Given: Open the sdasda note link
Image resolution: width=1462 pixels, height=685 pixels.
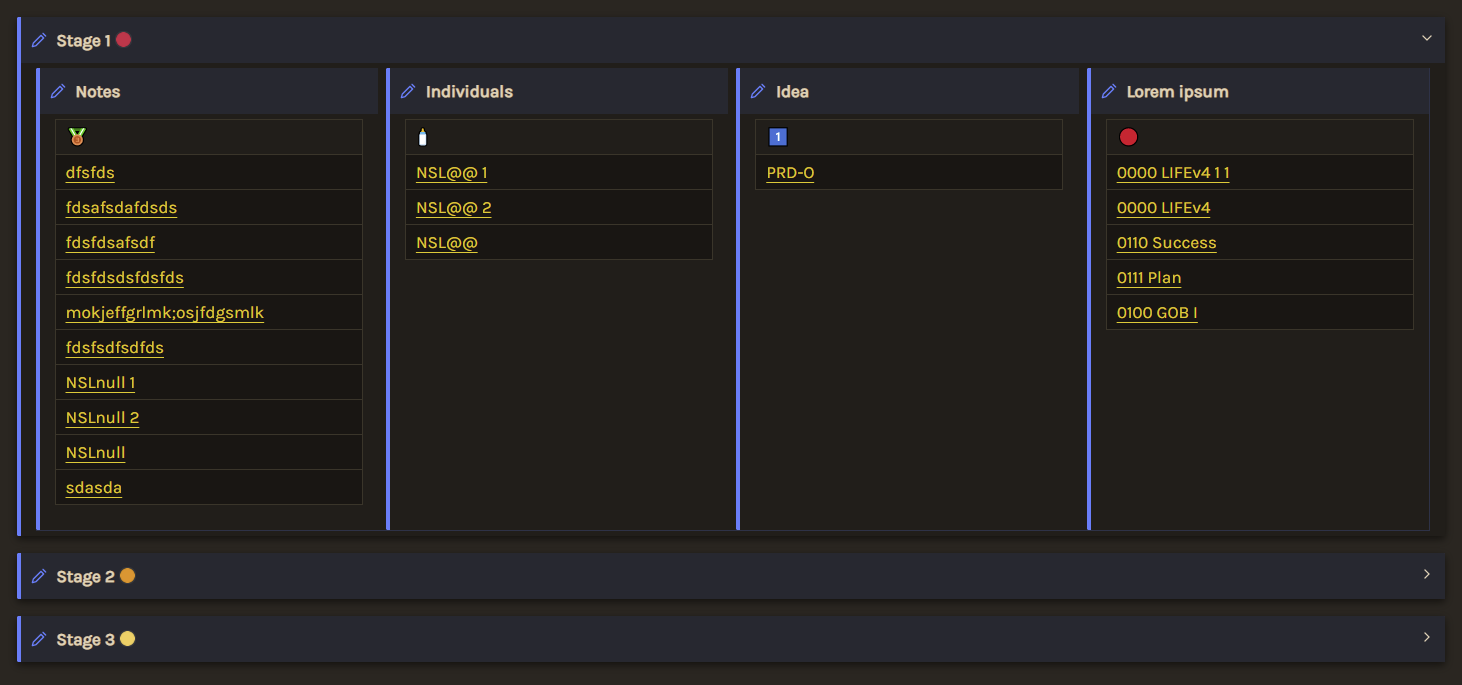Looking at the screenshot, I should pyautogui.click(x=94, y=488).
